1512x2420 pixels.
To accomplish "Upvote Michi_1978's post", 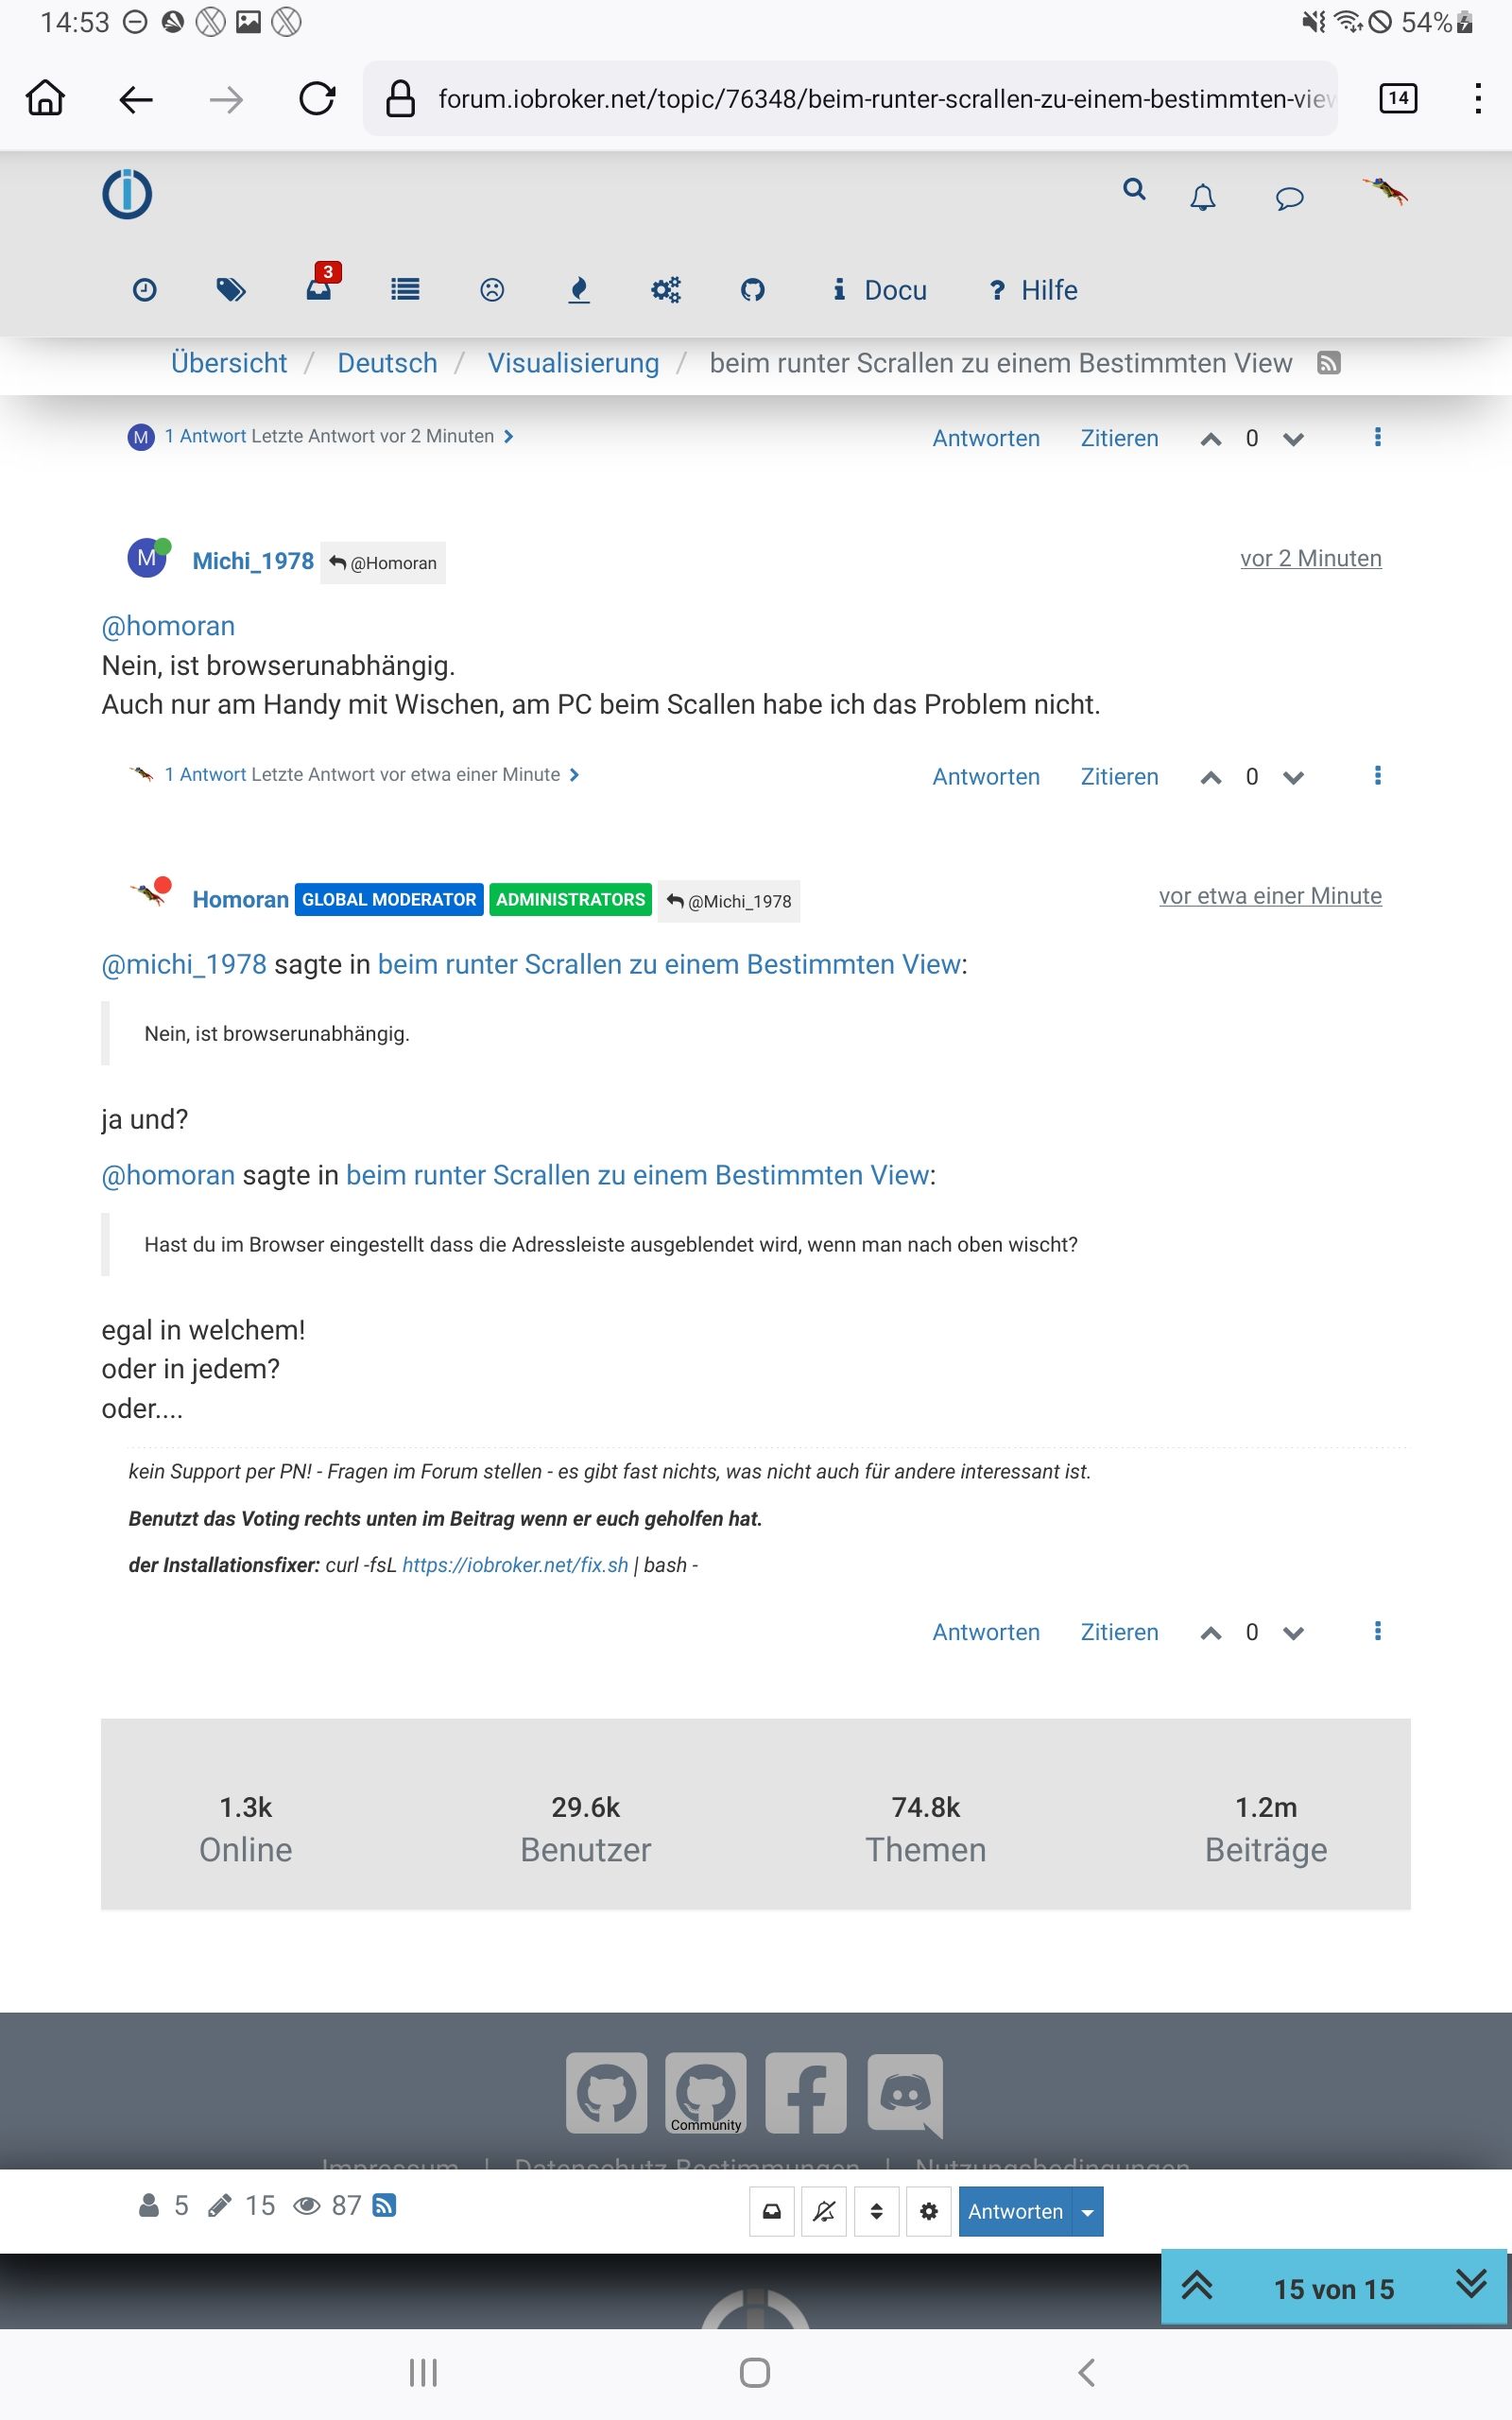I will click(1210, 777).
